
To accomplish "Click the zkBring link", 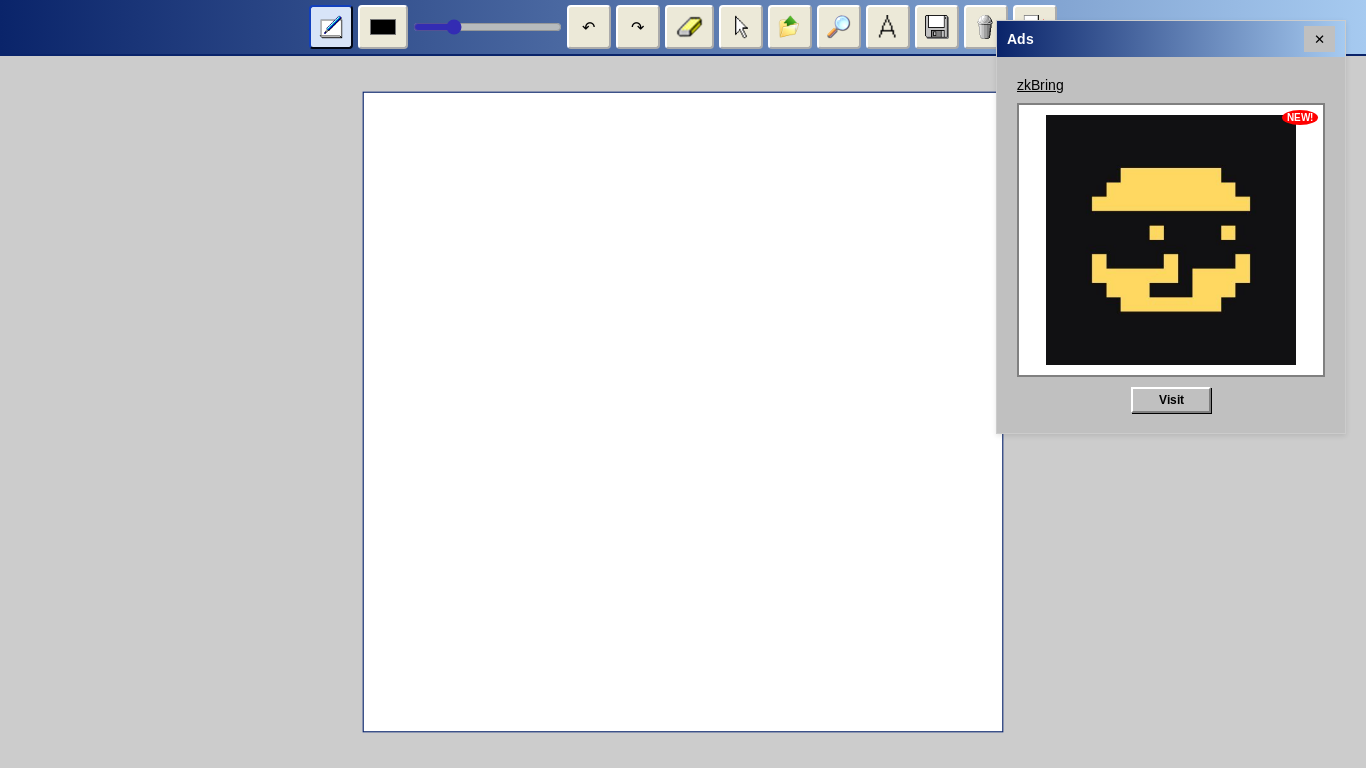I will pyautogui.click(x=1040, y=85).
